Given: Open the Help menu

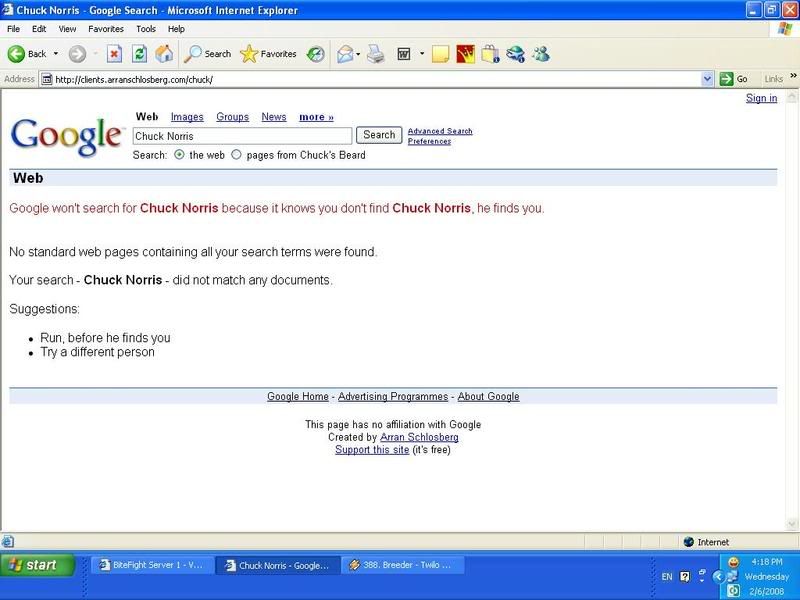Looking at the screenshot, I should point(176,29).
